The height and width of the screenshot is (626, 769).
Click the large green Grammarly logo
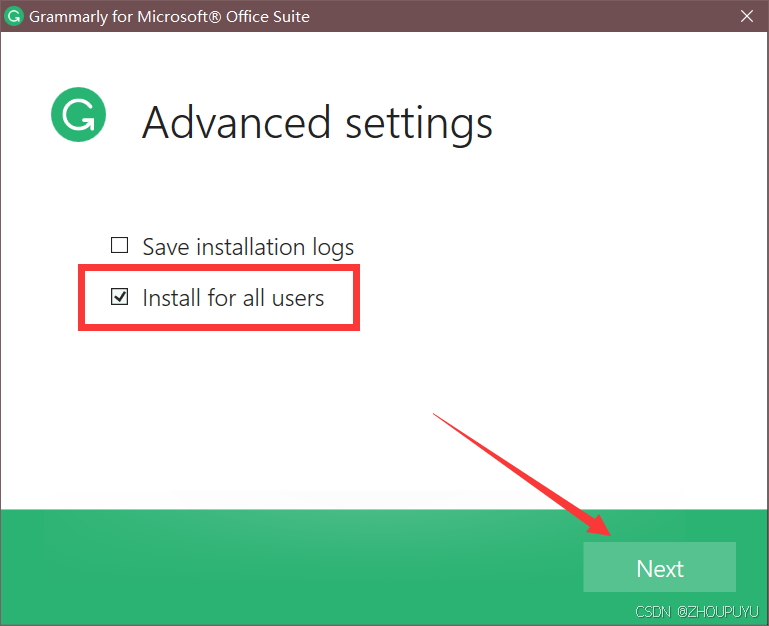tap(78, 115)
